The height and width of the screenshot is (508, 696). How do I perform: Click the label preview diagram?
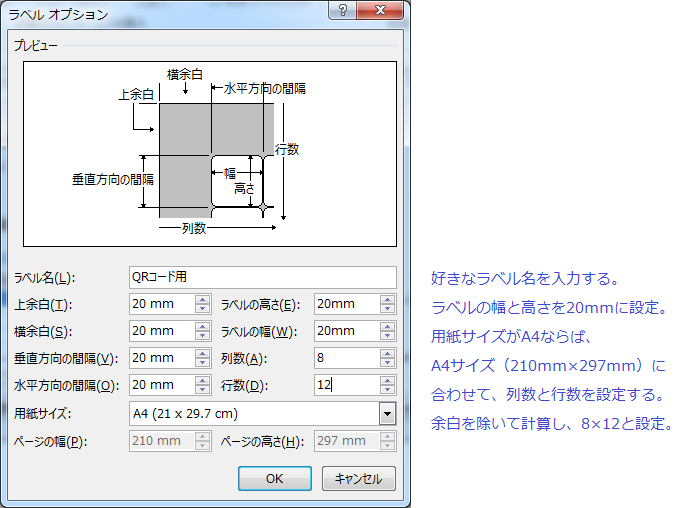[210, 154]
